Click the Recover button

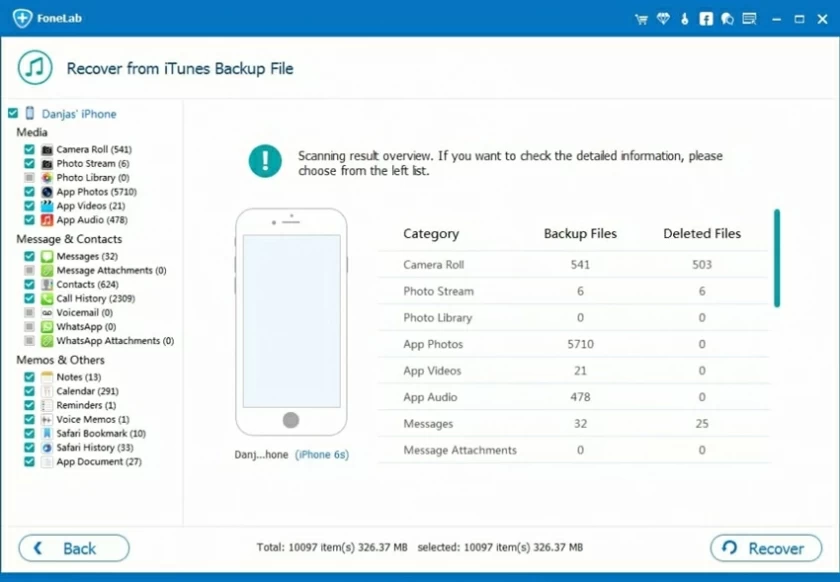(x=765, y=548)
